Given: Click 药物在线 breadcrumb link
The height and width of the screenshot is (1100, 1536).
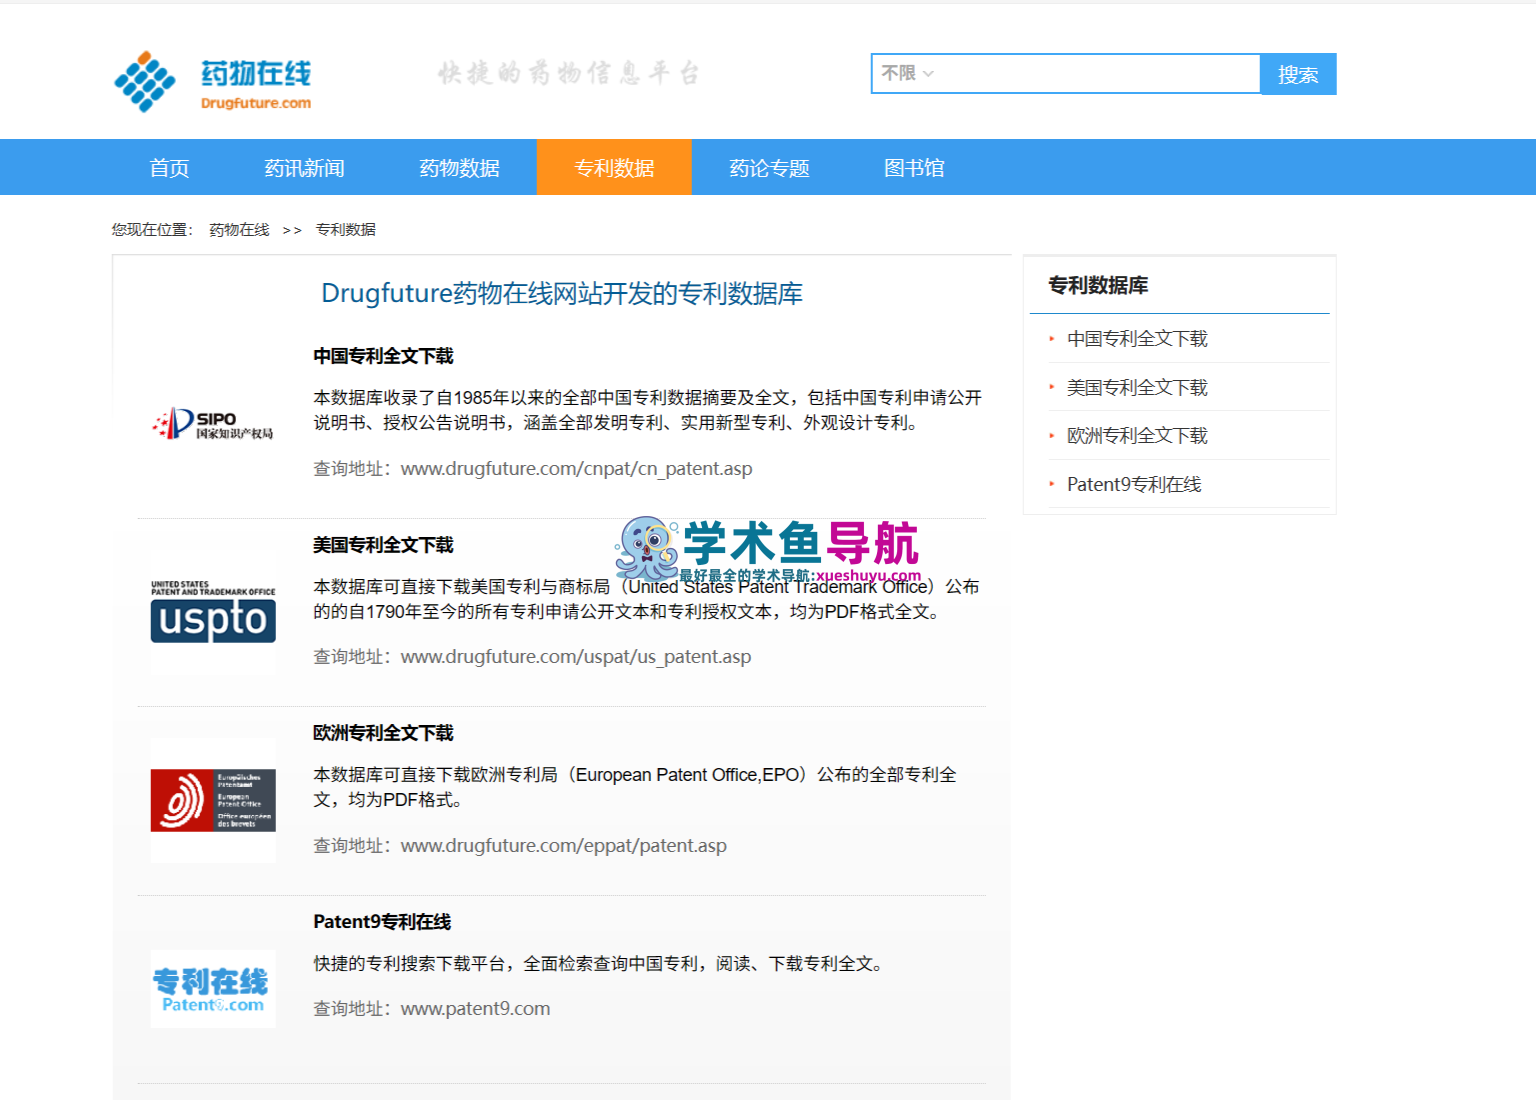Looking at the screenshot, I should point(239,230).
